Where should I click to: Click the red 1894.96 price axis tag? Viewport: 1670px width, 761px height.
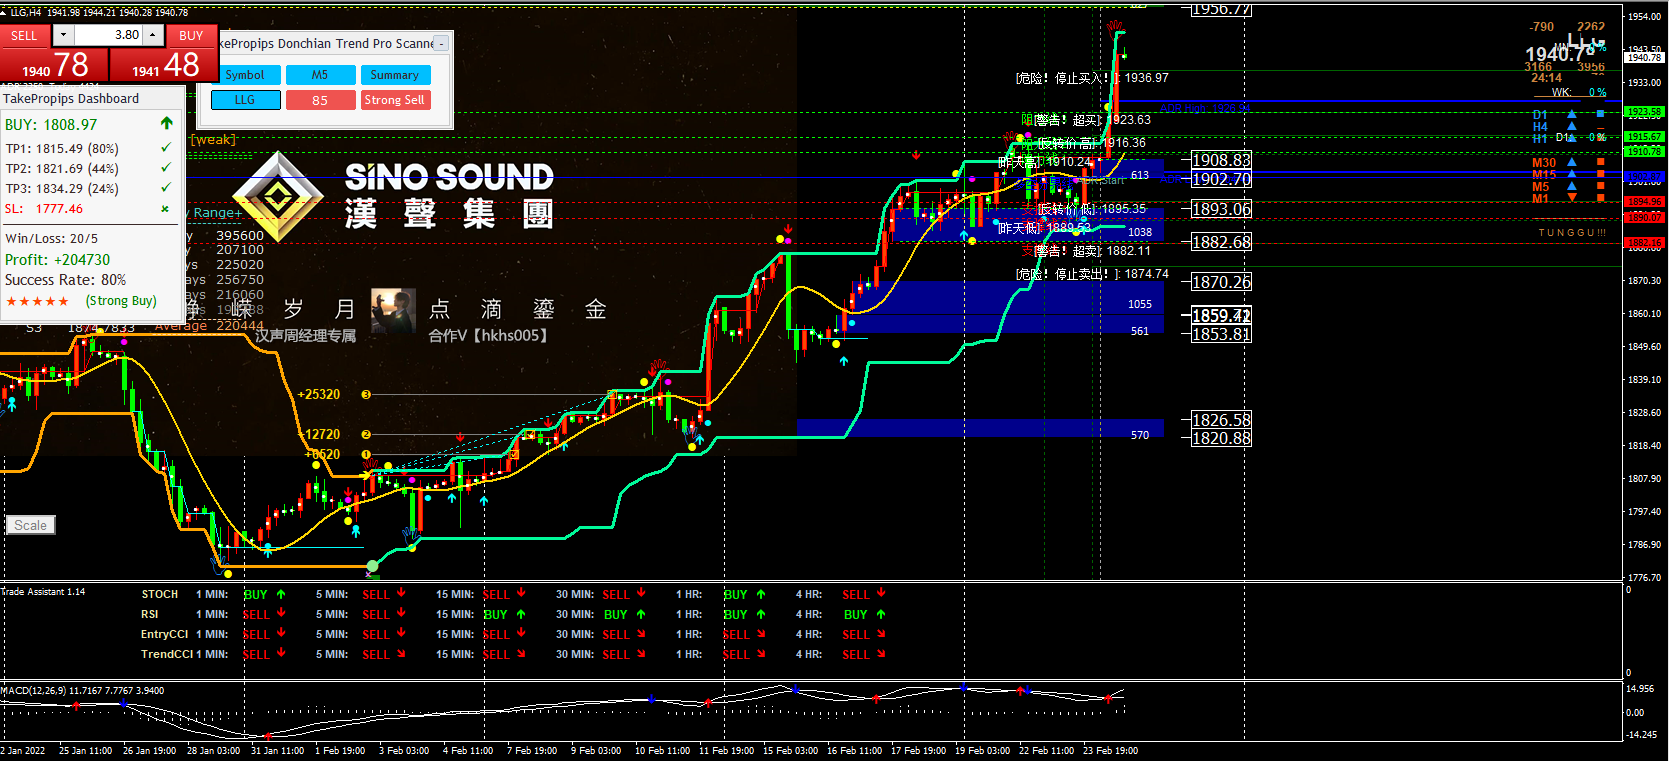(1645, 201)
